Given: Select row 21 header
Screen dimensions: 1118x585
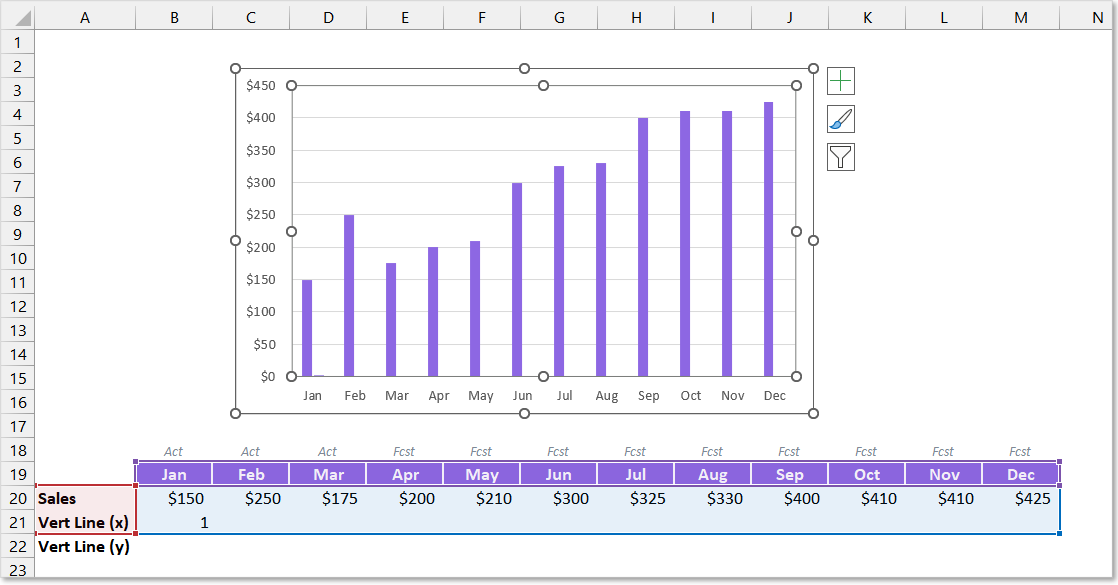Looking at the screenshot, I should coord(18,522).
